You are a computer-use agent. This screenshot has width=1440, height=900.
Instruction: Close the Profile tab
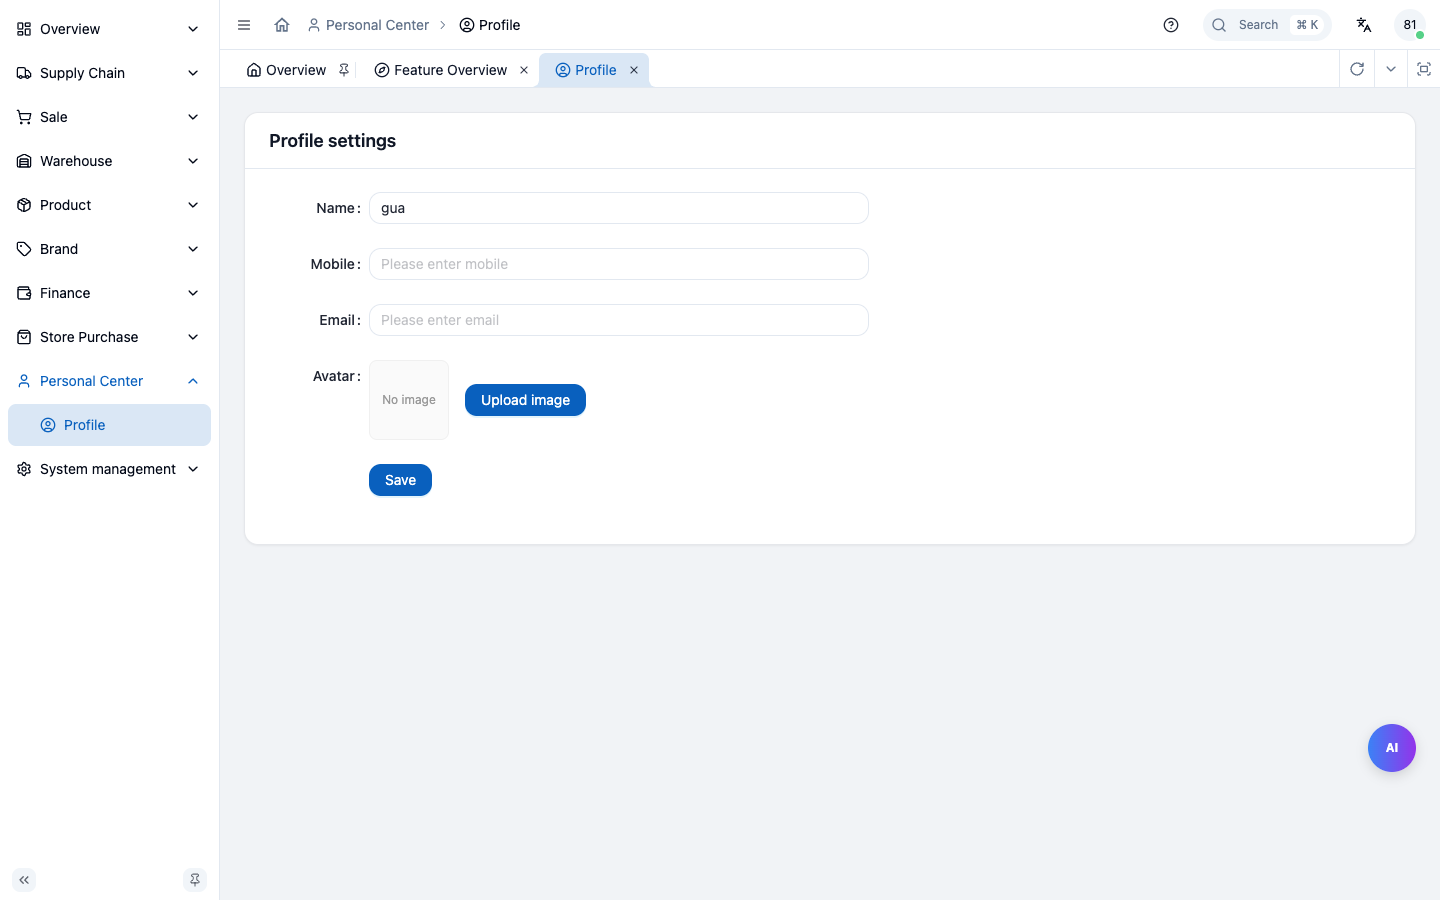[634, 70]
